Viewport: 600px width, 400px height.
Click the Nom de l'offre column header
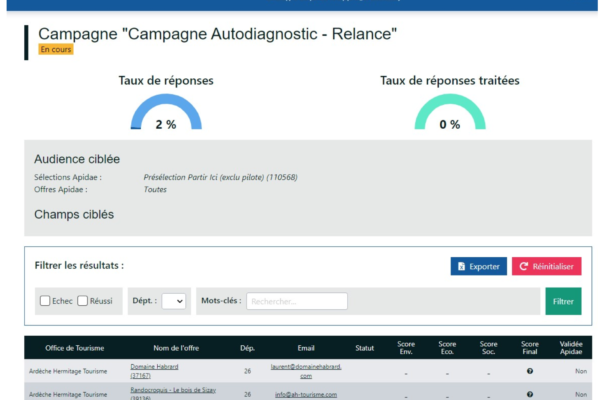(176, 348)
